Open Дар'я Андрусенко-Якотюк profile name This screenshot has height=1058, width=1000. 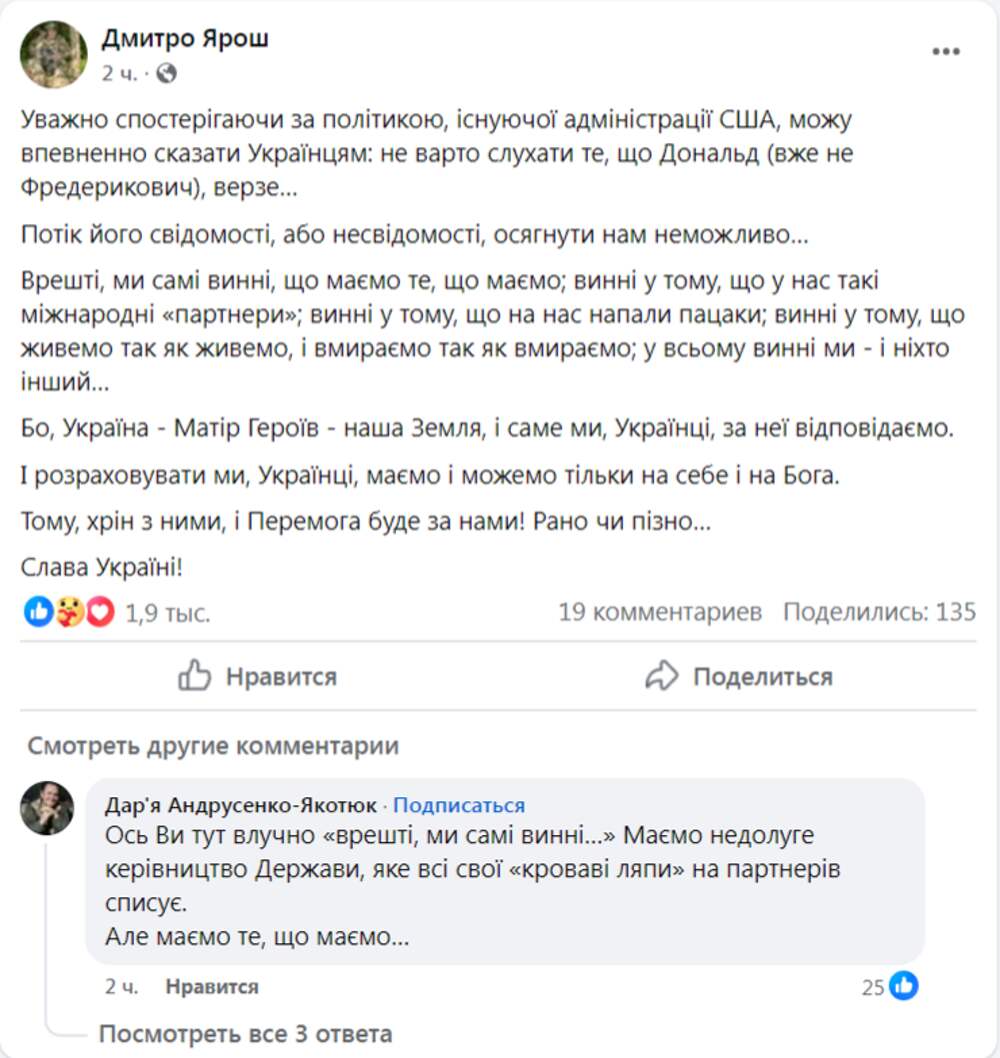tap(241, 805)
